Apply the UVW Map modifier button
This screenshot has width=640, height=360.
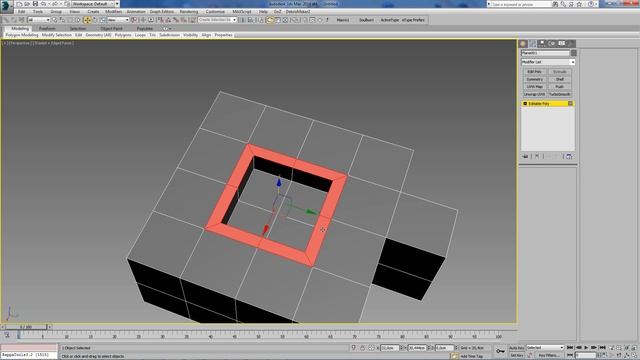[x=535, y=87]
